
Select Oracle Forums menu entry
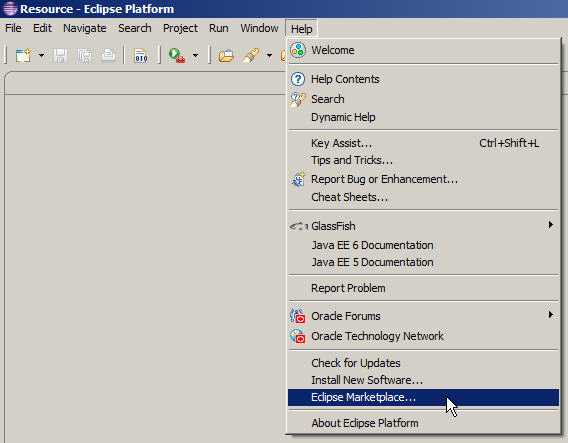click(x=423, y=316)
